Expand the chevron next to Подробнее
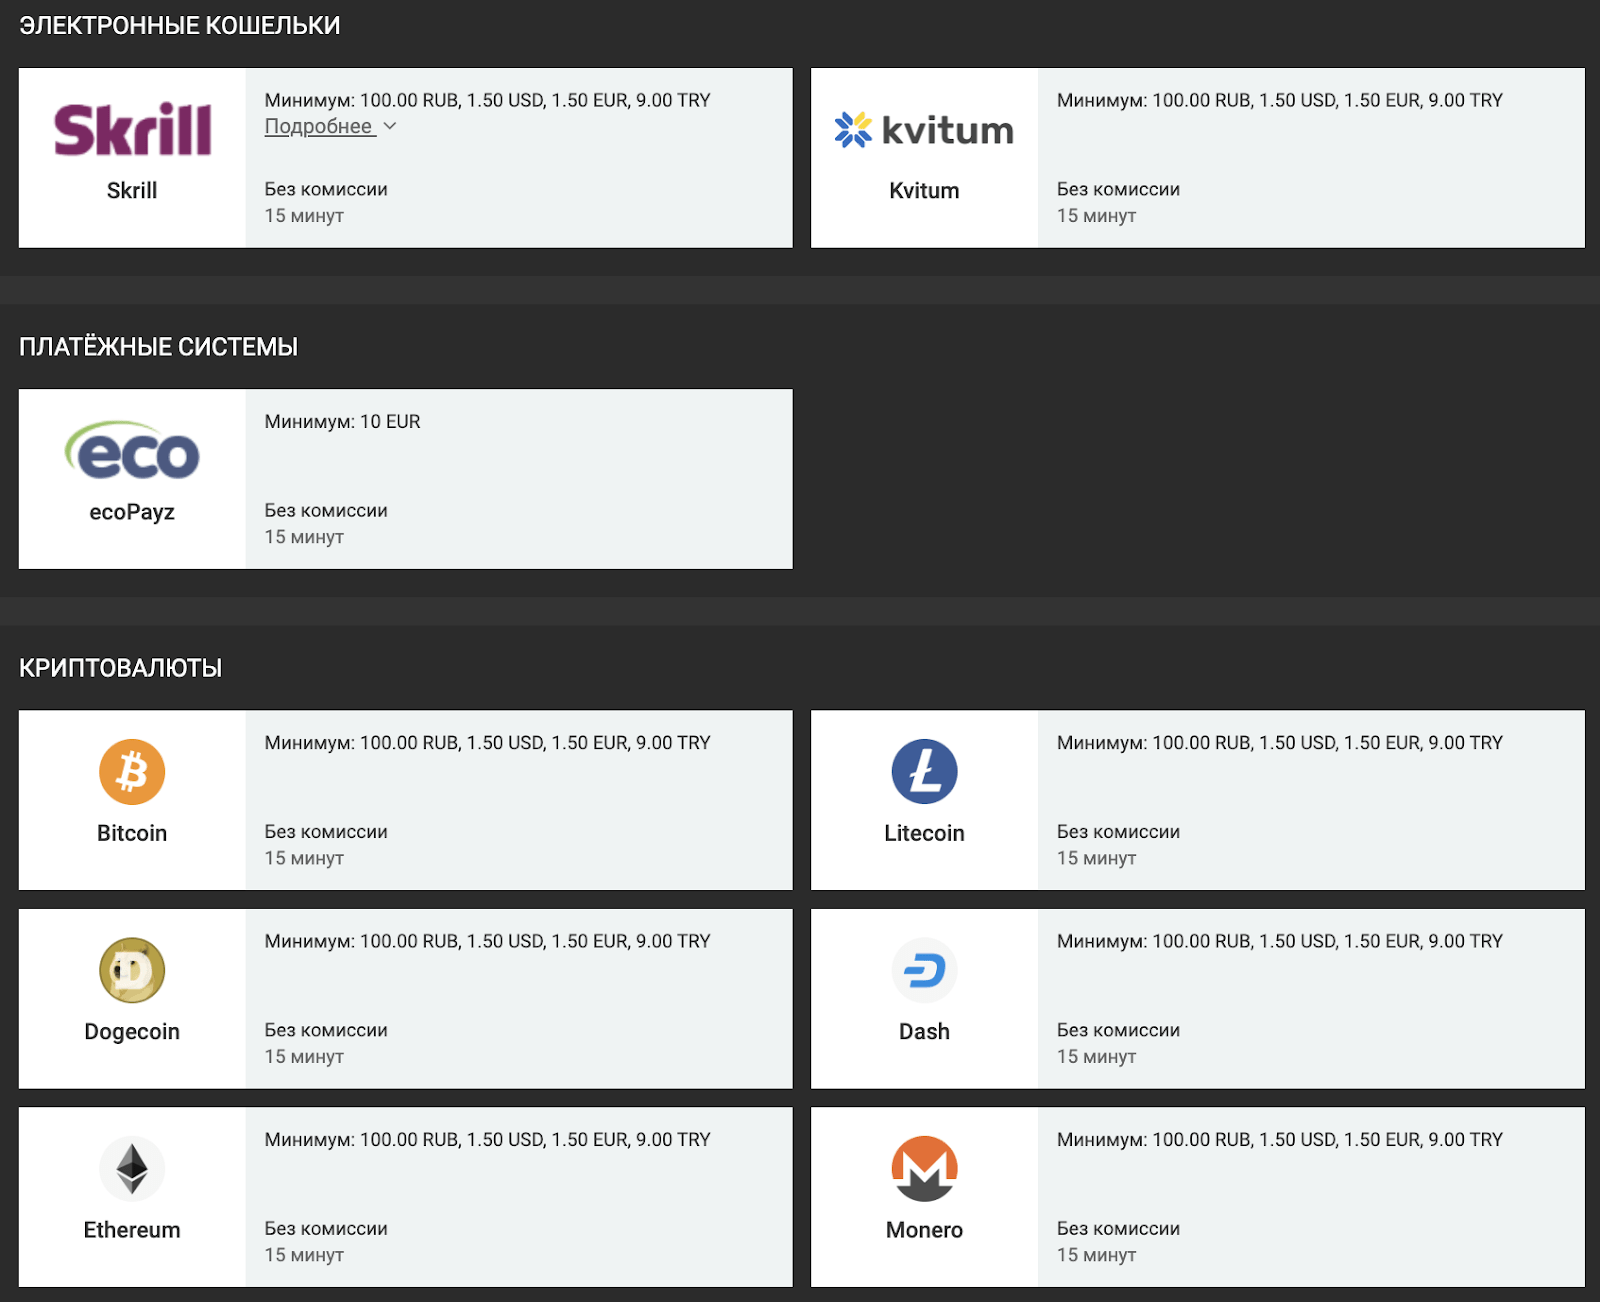The image size is (1600, 1302). (390, 126)
